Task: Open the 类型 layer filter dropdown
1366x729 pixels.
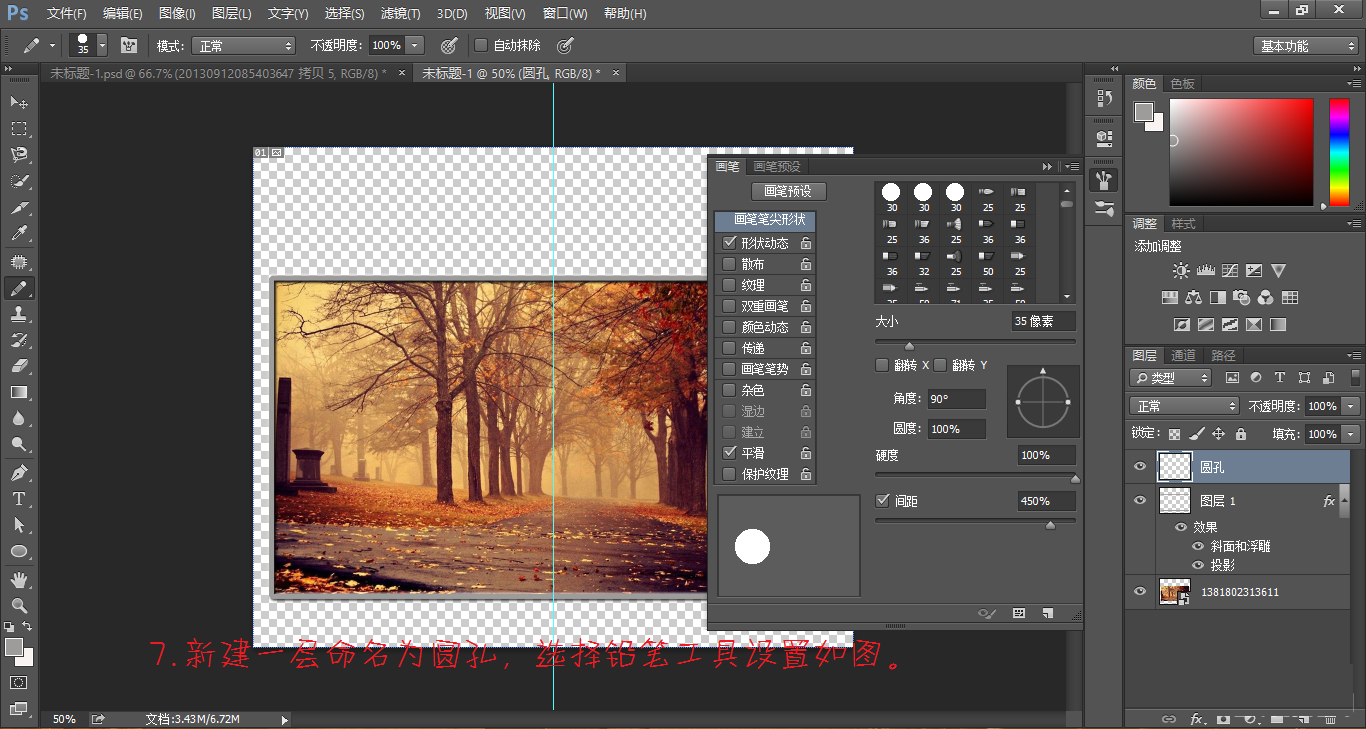Action: point(1170,378)
